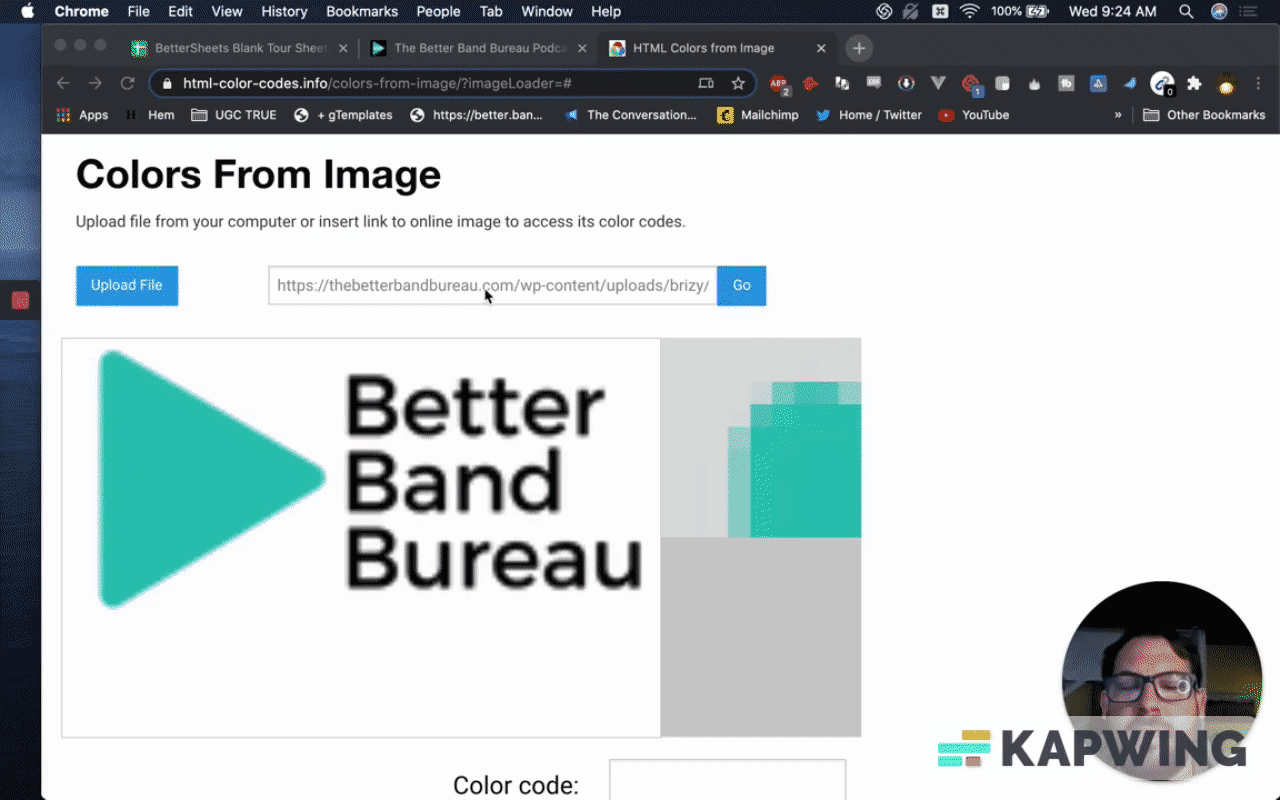Click the red spiral extension with badge 1
This screenshot has width=1280, height=800.
pyautogui.click(x=970, y=85)
